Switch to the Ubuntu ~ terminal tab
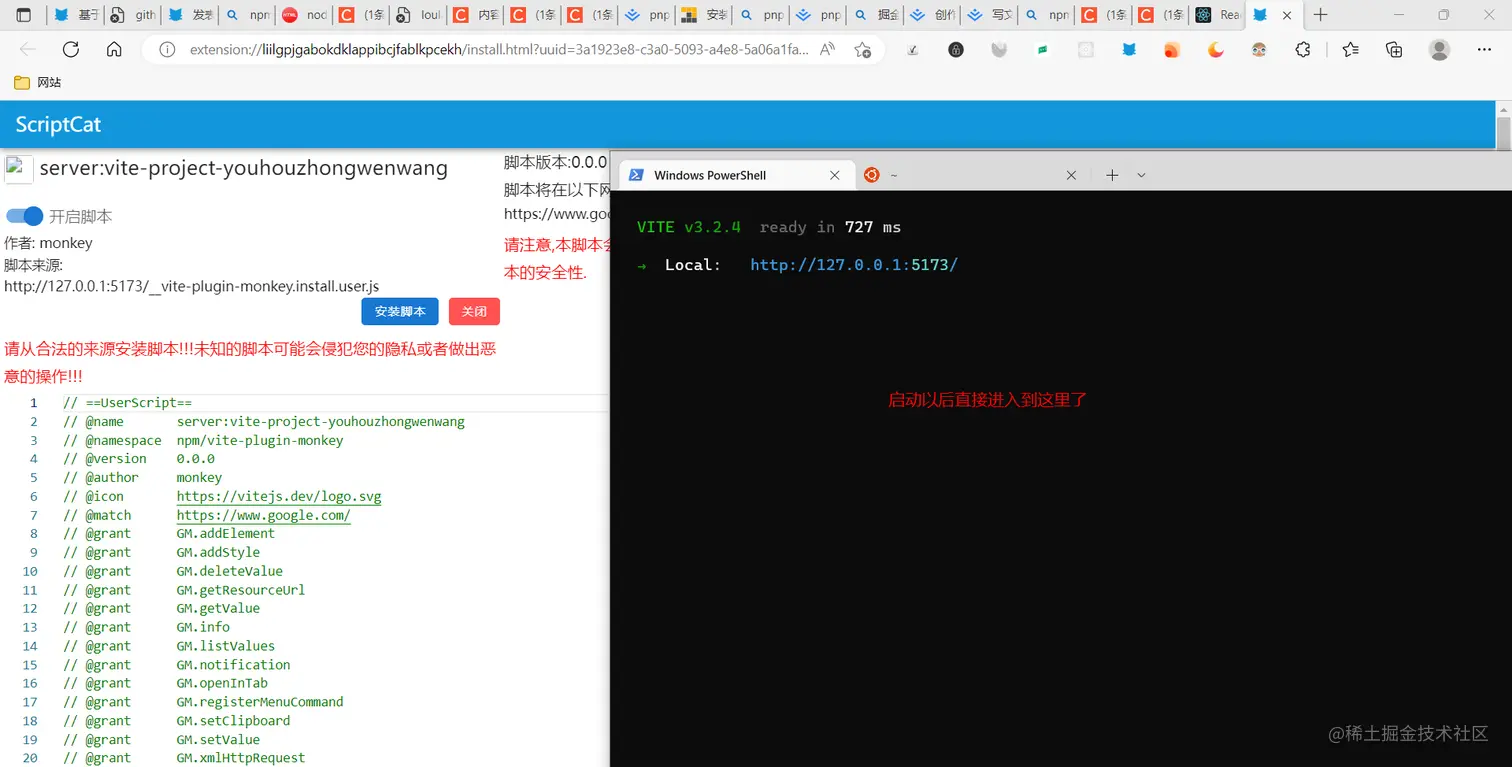The width and height of the screenshot is (1512, 767). (x=970, y=175)
